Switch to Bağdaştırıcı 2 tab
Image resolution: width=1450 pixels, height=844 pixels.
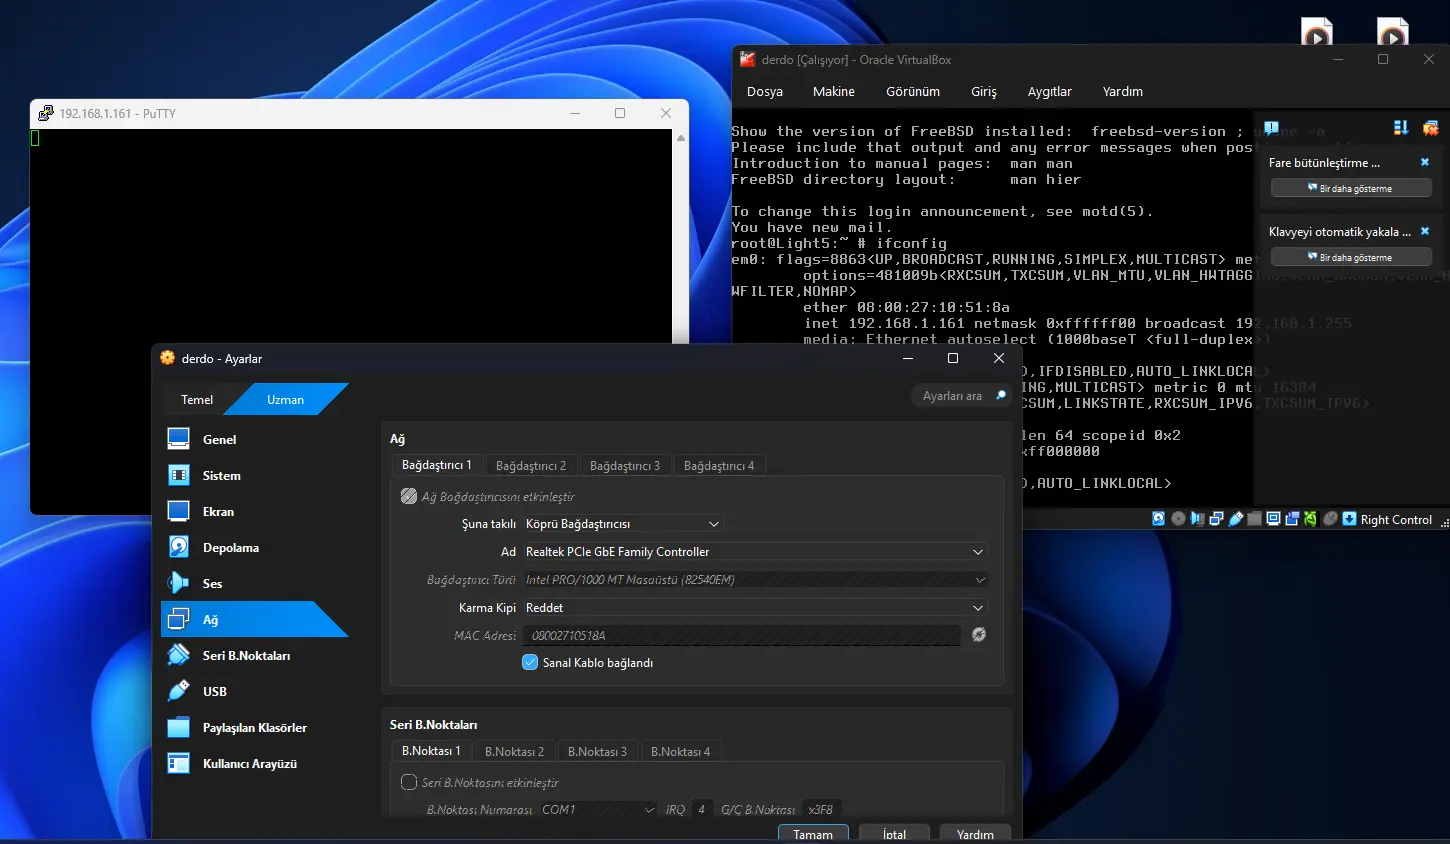530,466
